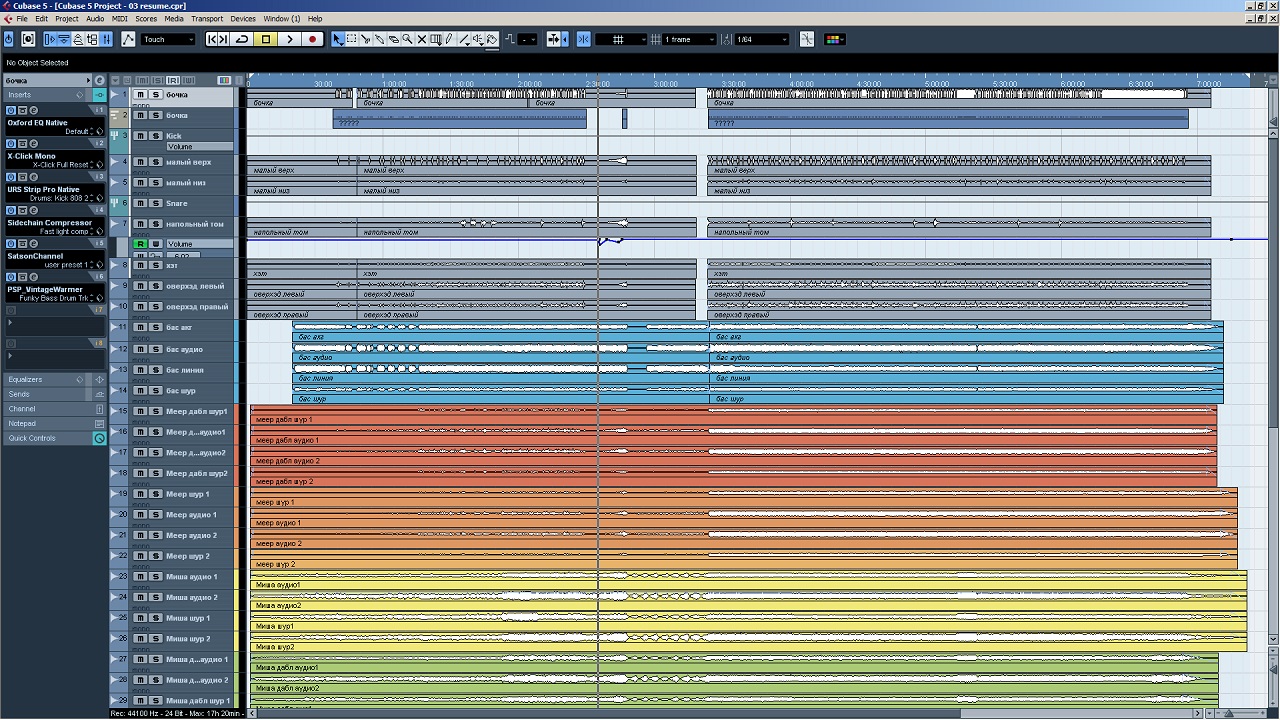Select the Erase tool

pos(394,39)
